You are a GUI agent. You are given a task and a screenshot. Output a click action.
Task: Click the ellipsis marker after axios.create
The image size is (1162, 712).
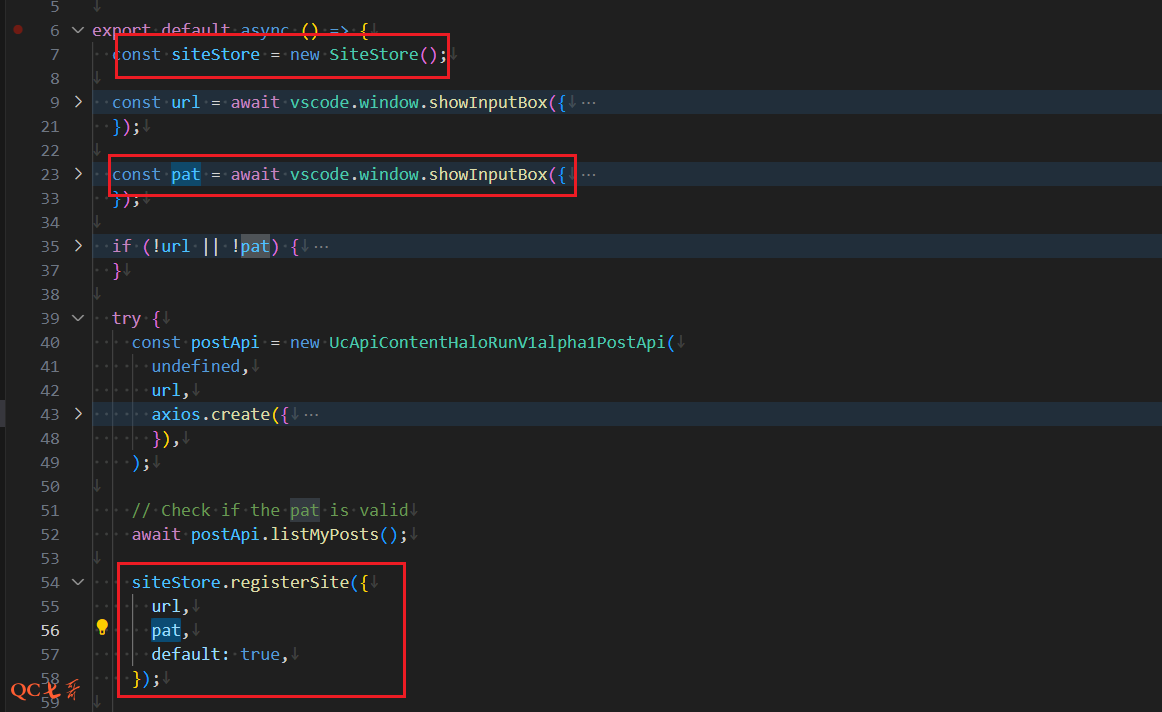coord(311,414)
